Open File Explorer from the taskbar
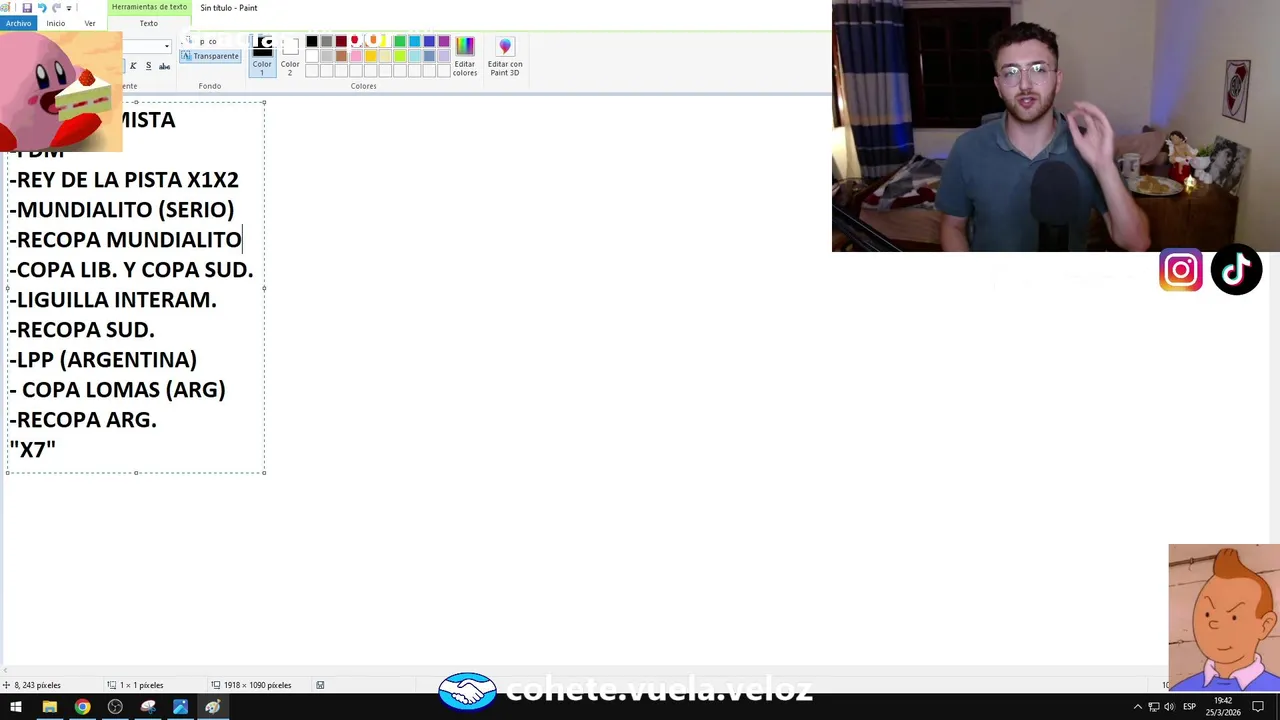Image resolution: width=1280 pixels, height=720 pixels. click(x=49, y=707)
